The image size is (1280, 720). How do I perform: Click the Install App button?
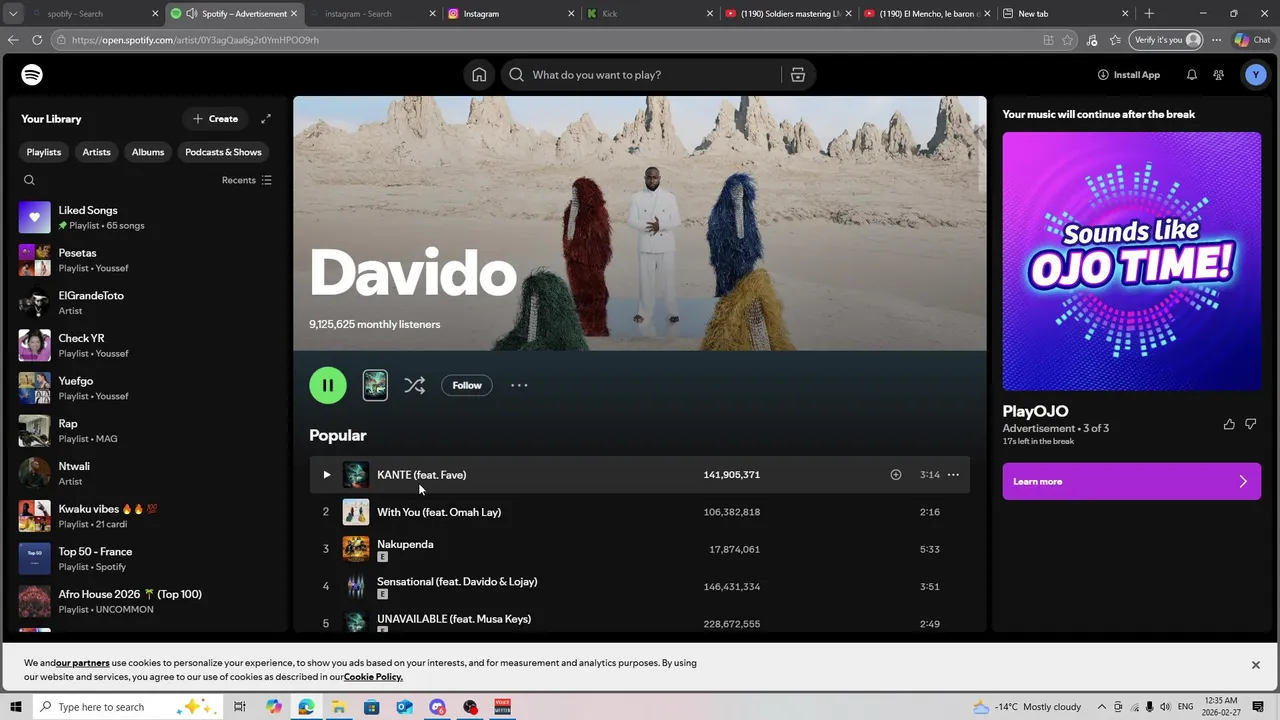[x=1129, y=75]
